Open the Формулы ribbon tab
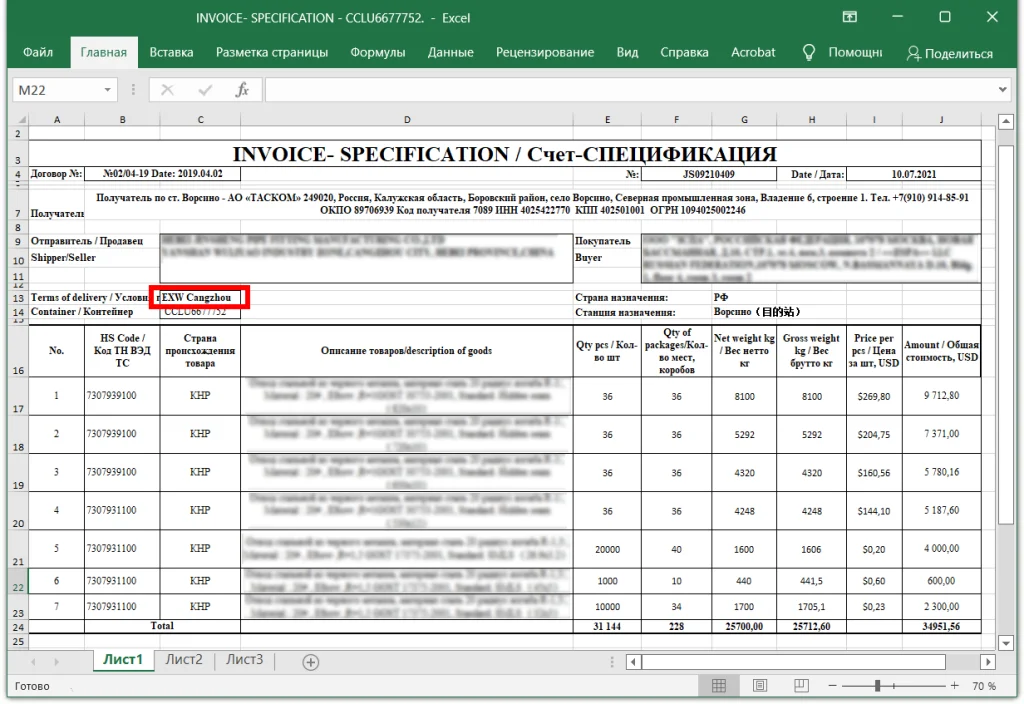The image size is (1024, 704). [x=377, y=52]
